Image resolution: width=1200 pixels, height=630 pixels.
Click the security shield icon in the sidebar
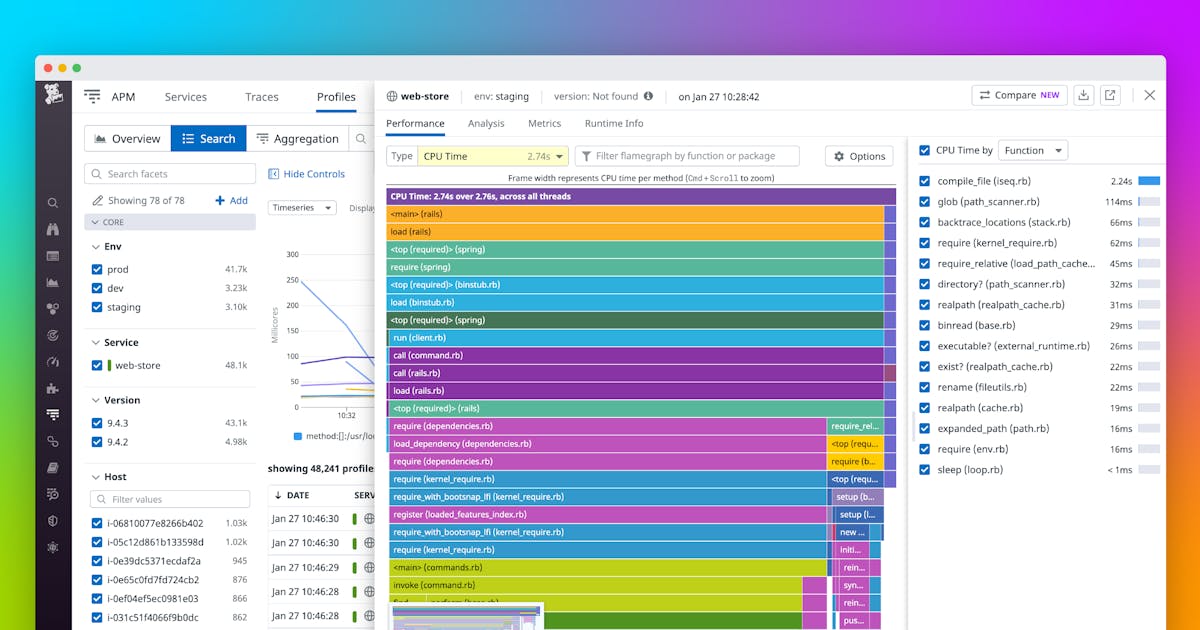tap(52, 521)
